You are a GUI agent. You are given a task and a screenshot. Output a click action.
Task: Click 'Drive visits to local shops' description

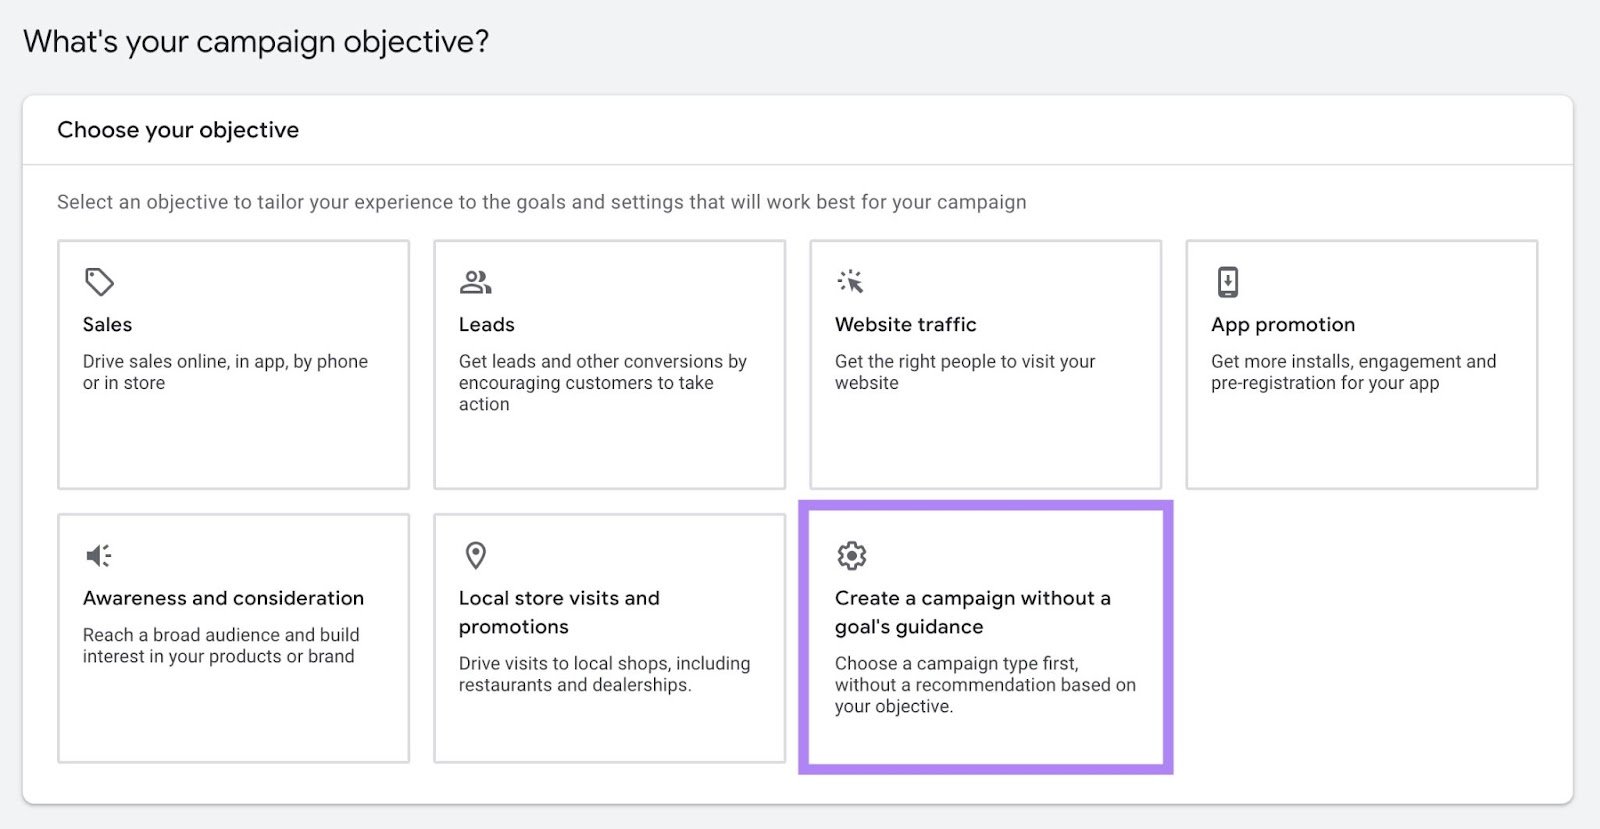(604, 674)
